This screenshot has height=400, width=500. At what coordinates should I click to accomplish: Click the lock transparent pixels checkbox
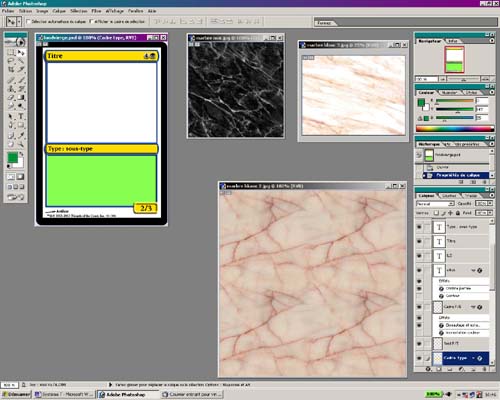click(436, 213)
